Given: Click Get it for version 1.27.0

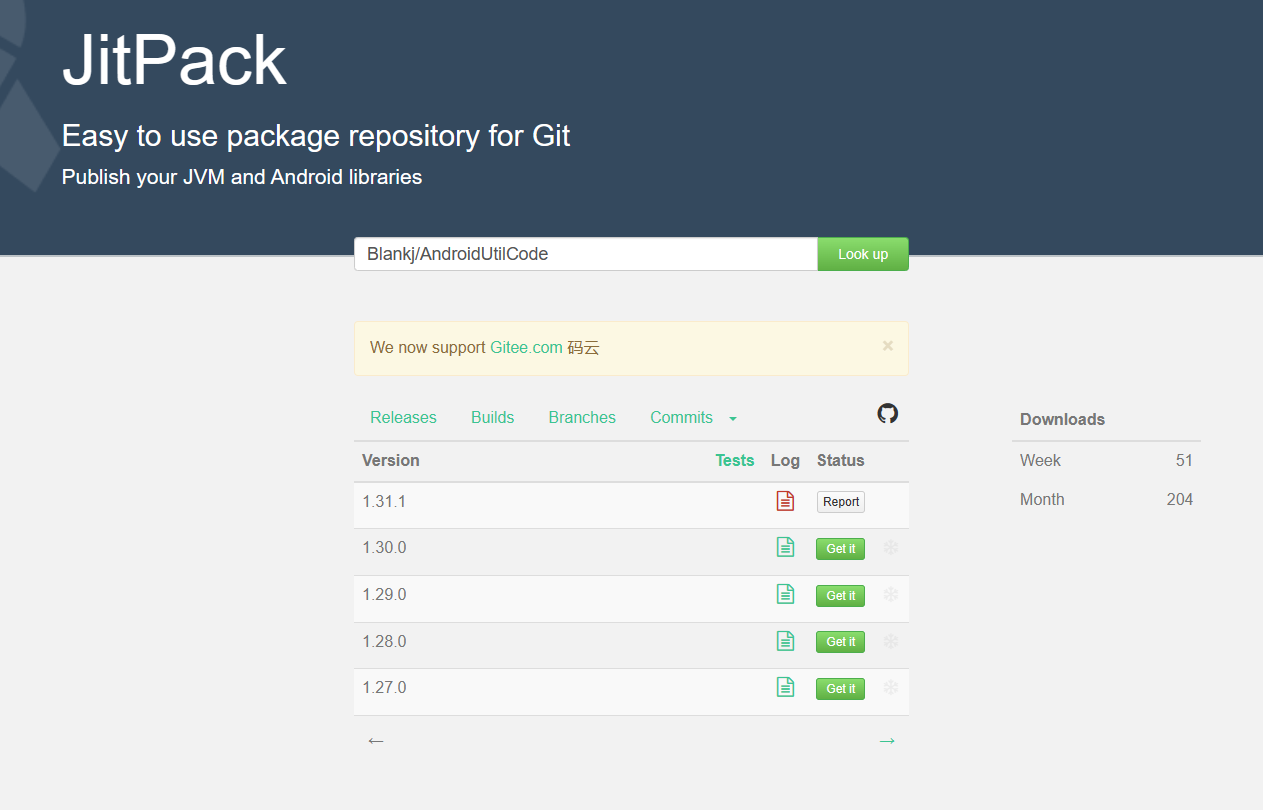Looking at the screenshot, I should pos(840,689).
